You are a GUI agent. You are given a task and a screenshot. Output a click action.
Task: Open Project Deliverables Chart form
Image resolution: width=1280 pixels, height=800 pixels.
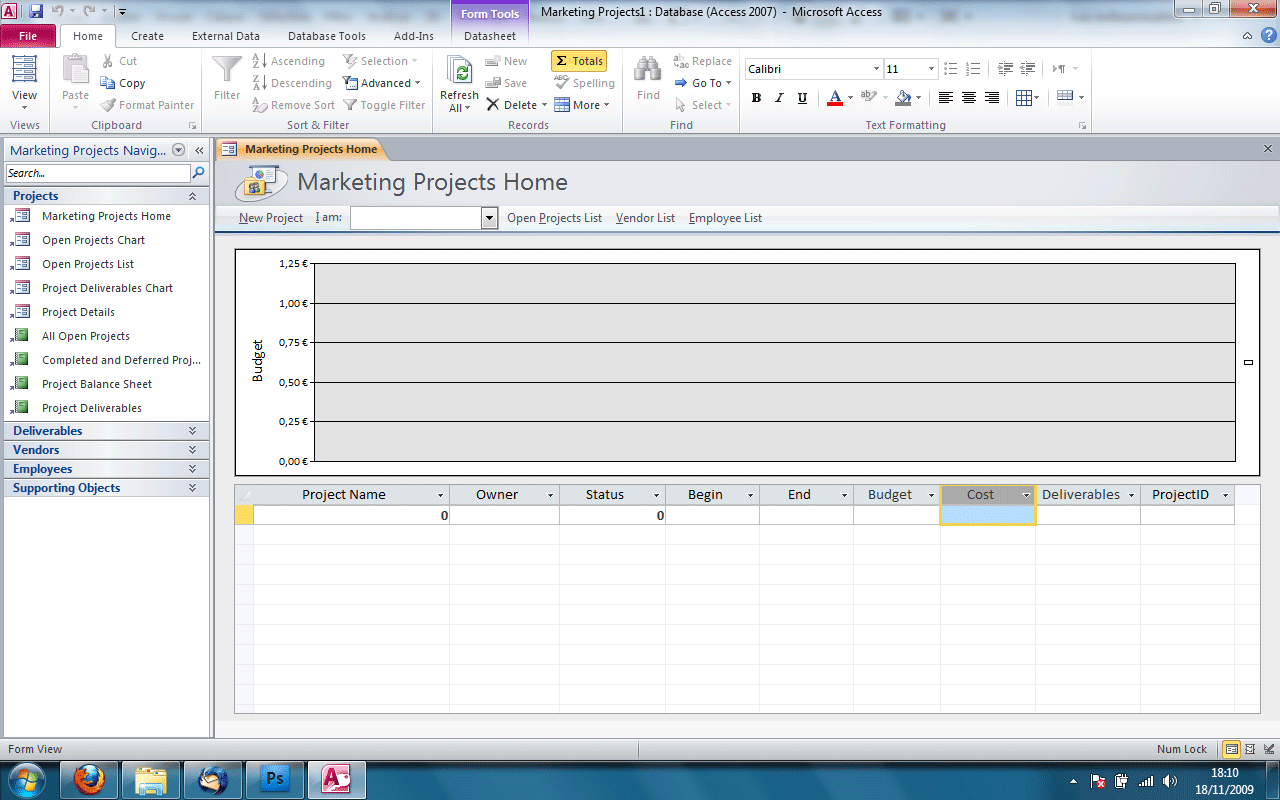107,288
